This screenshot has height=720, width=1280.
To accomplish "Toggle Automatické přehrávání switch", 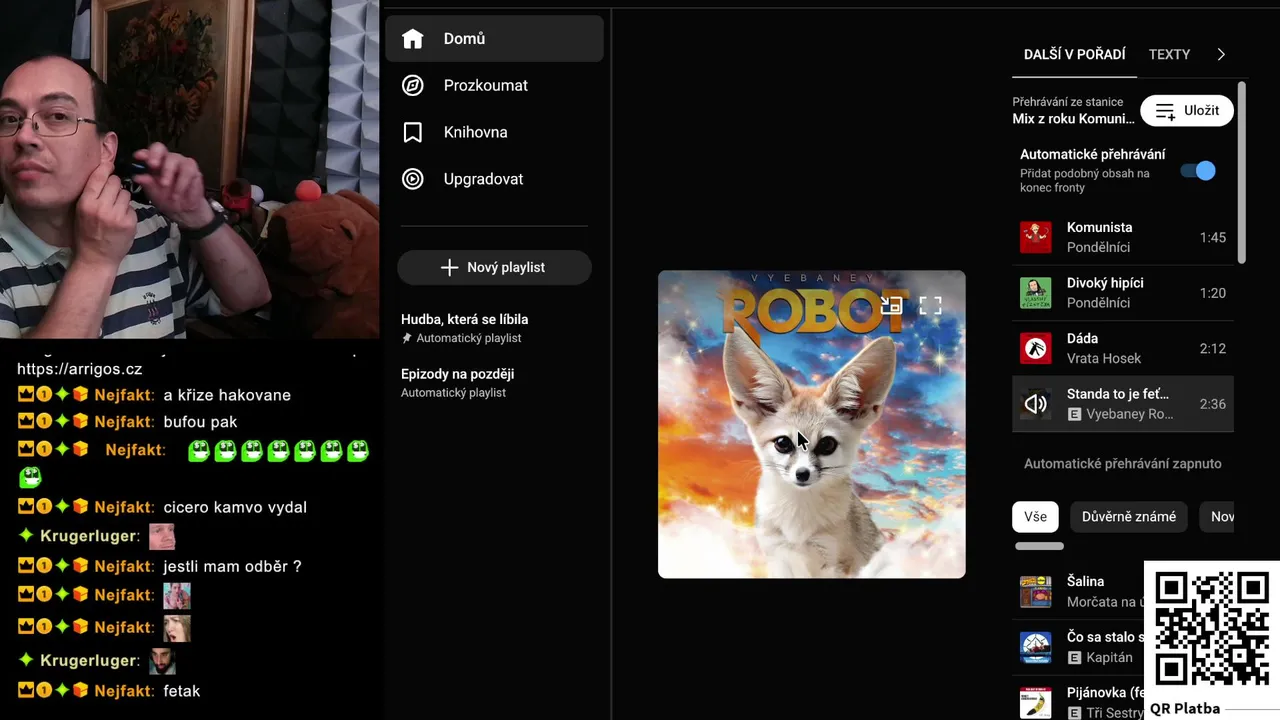I will click(1198, 170).
